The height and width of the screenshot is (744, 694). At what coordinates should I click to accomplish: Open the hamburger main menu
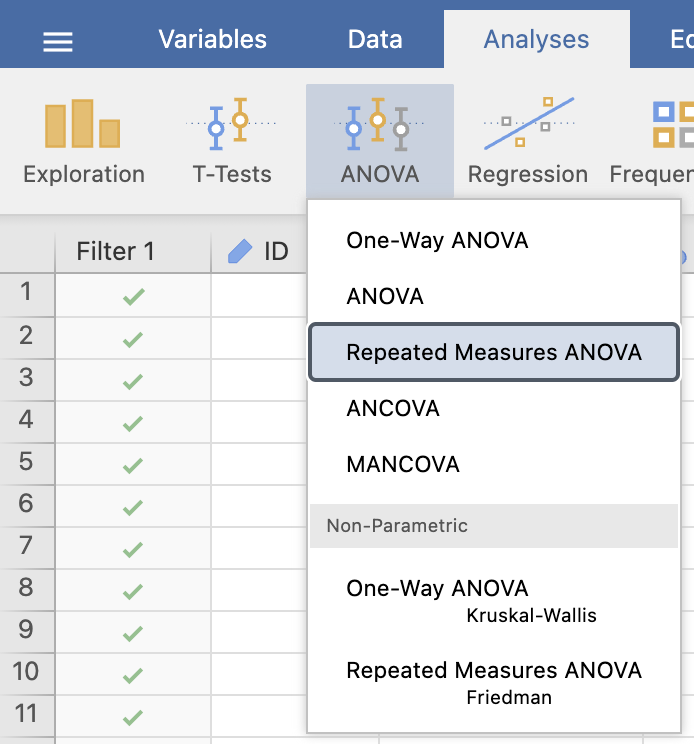pyautogui.click(x=58, y=41)
